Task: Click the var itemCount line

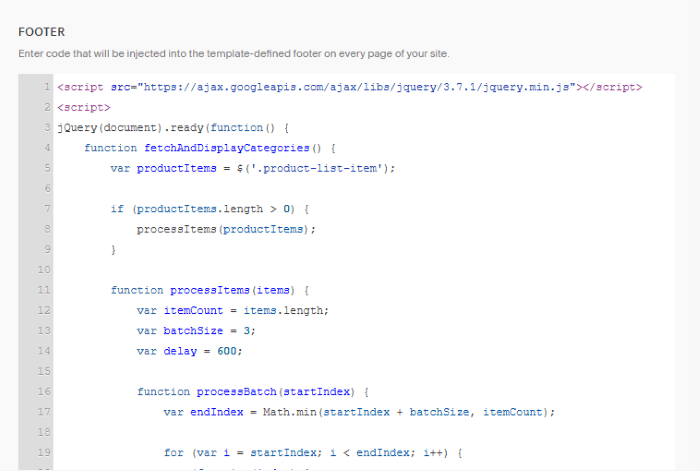Action: click(232, 310)
